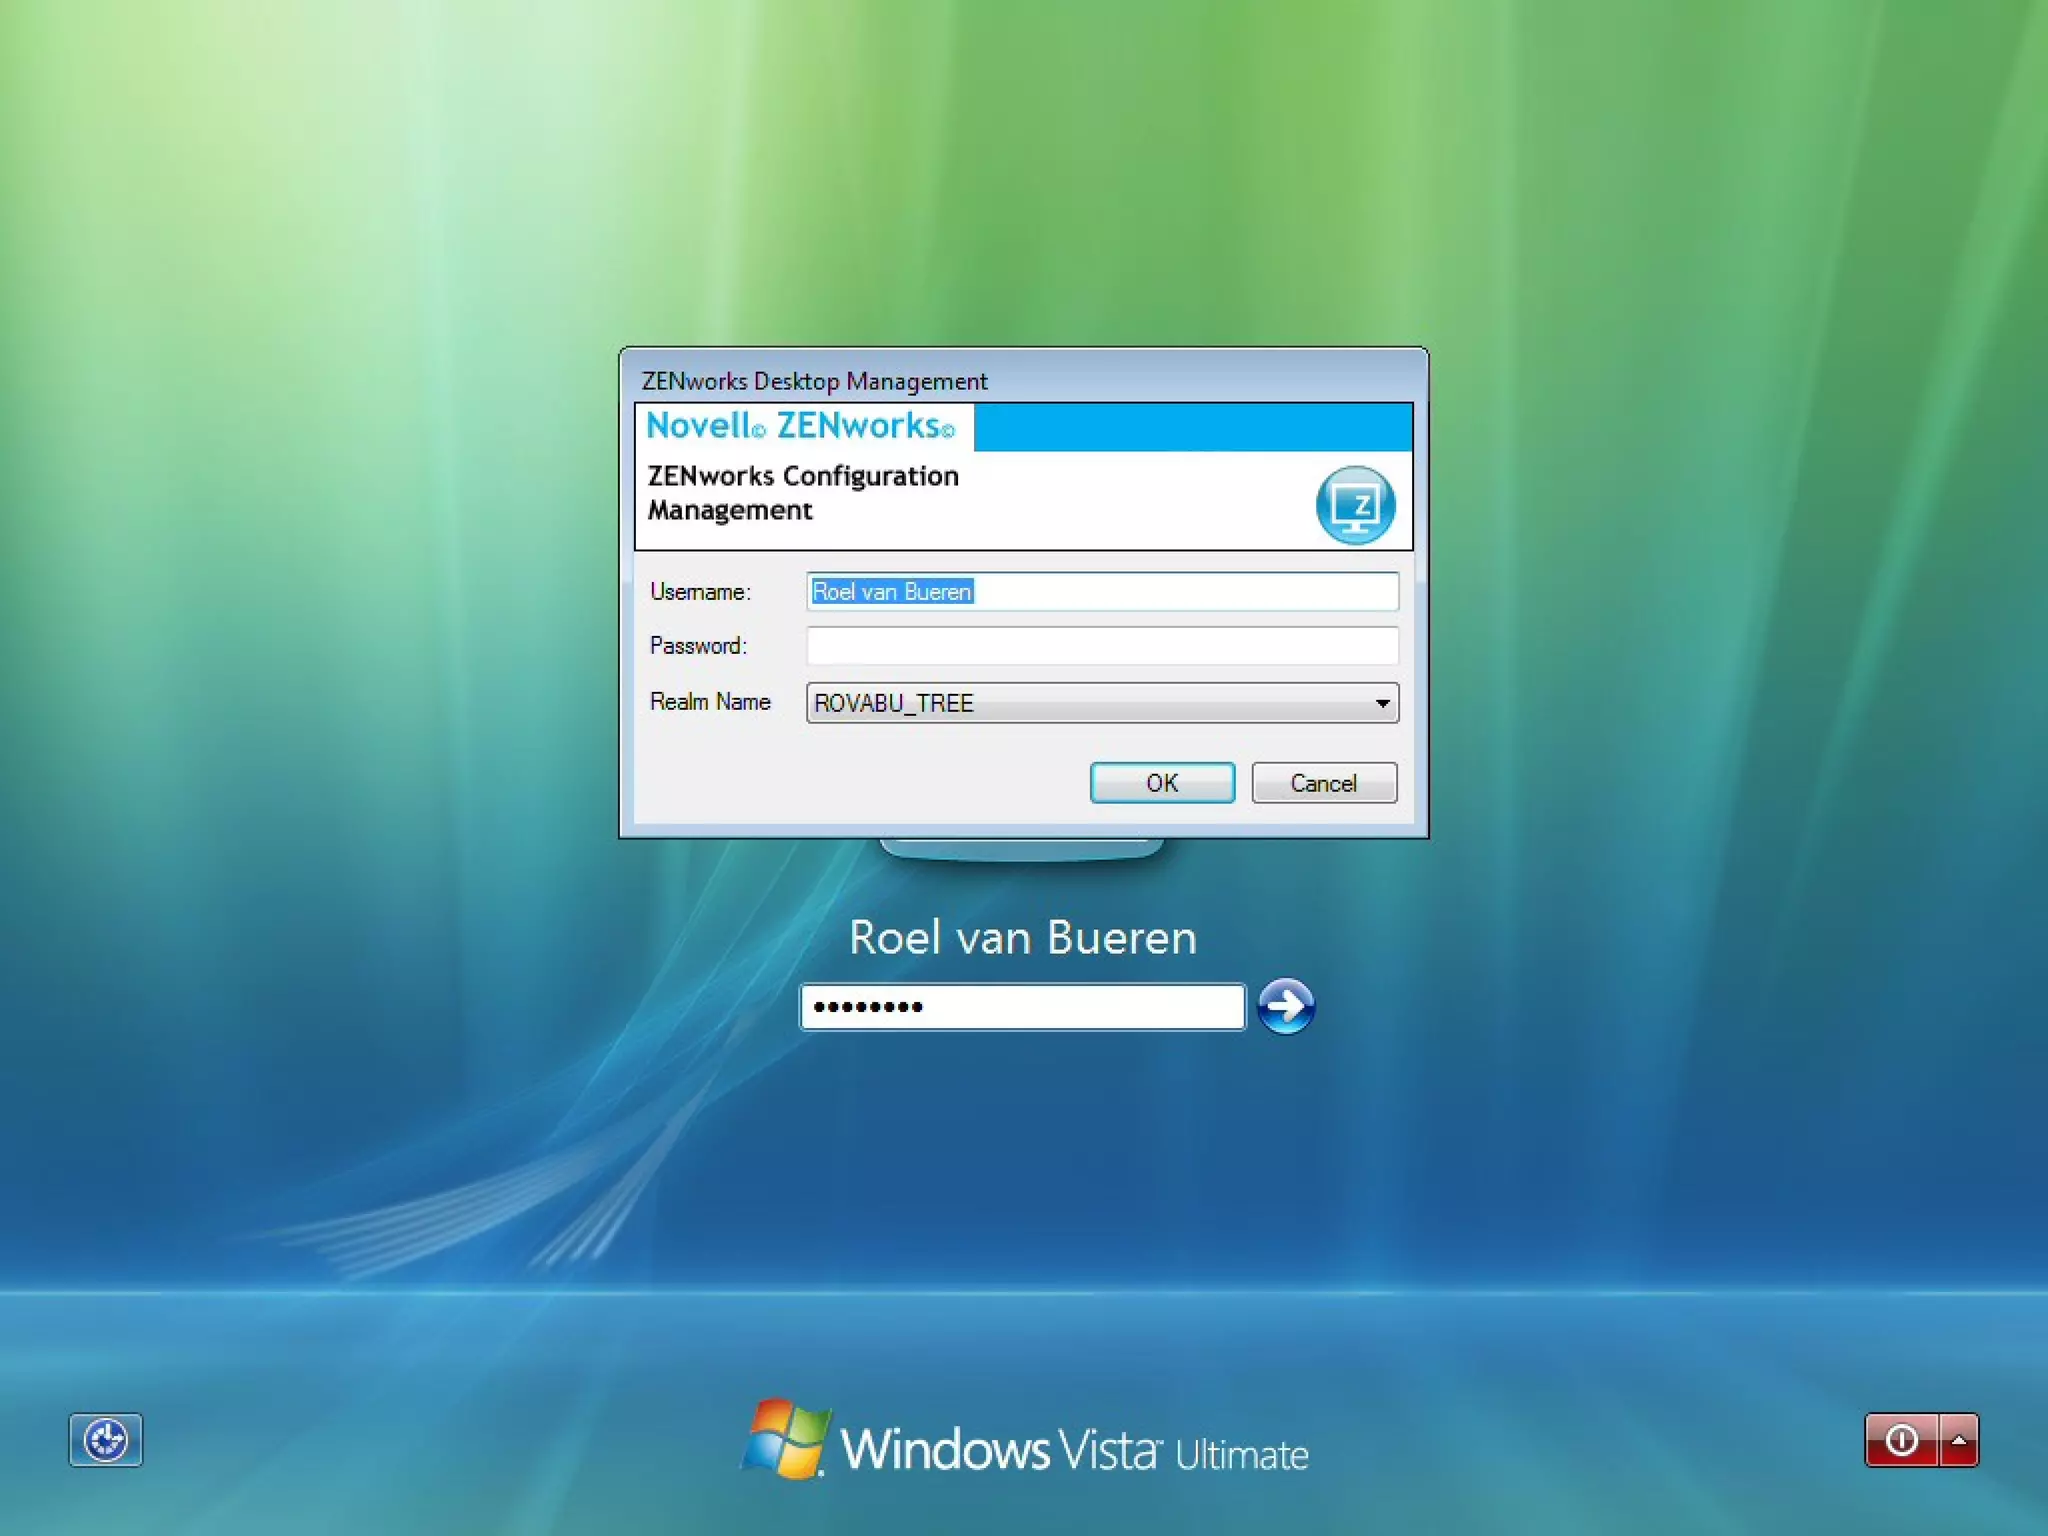2048x1536 pixels.
Task: Click the Windows login password box
Action: [1022, 1007]
